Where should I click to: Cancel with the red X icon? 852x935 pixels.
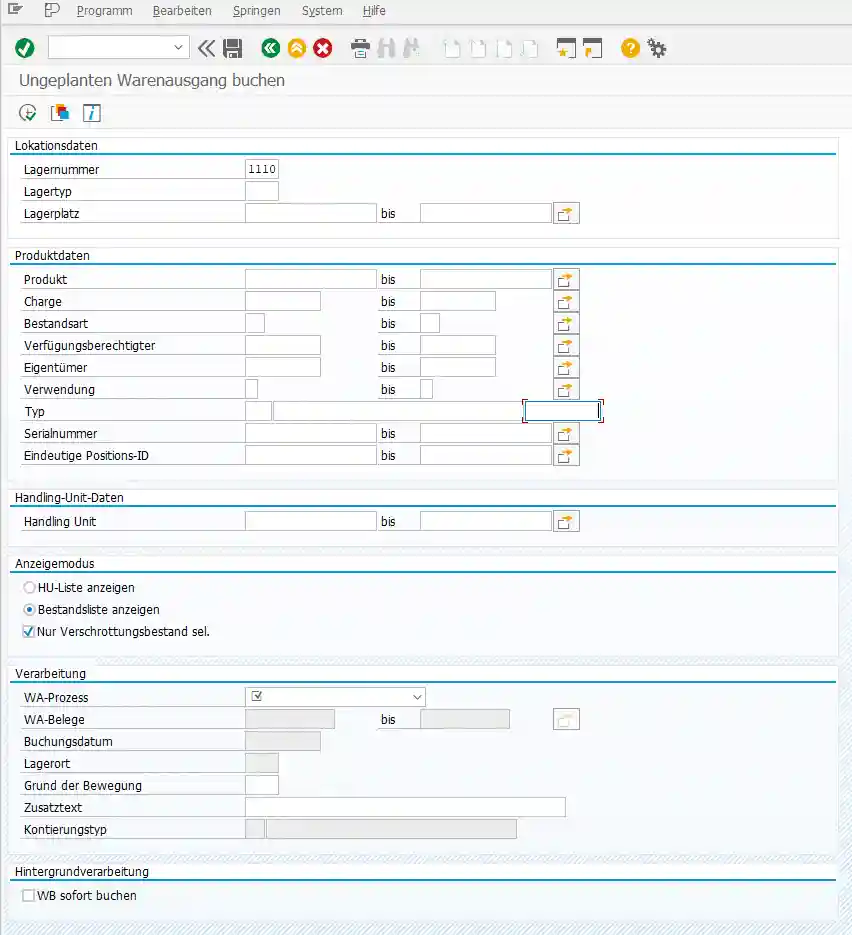323,47
